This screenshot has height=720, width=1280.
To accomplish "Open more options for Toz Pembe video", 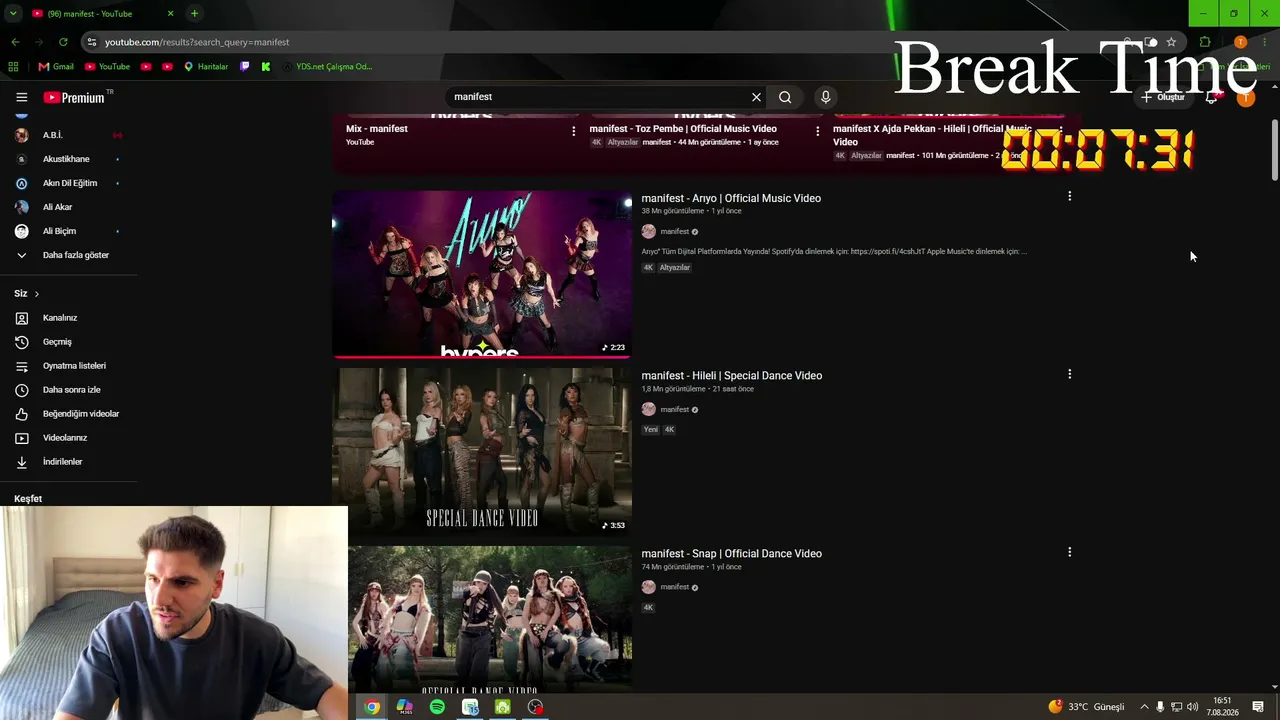I will coord(817,131).
